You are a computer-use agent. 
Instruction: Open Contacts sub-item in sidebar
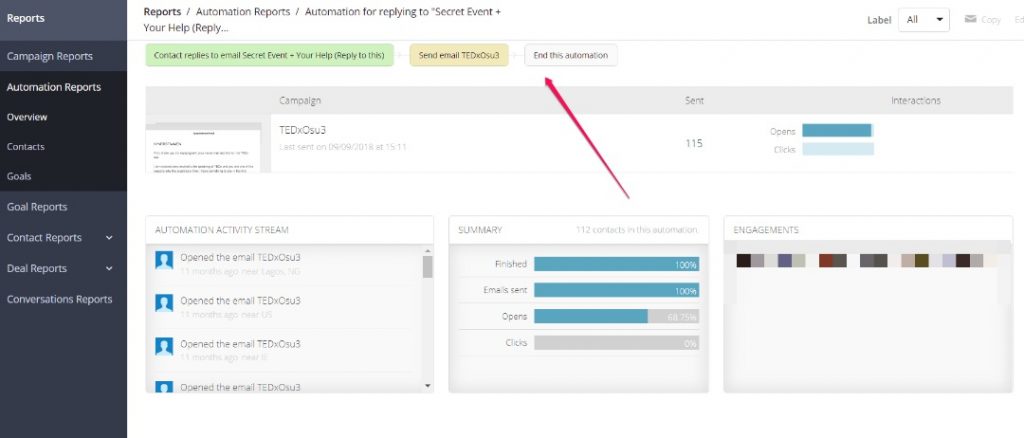(26, 147)
